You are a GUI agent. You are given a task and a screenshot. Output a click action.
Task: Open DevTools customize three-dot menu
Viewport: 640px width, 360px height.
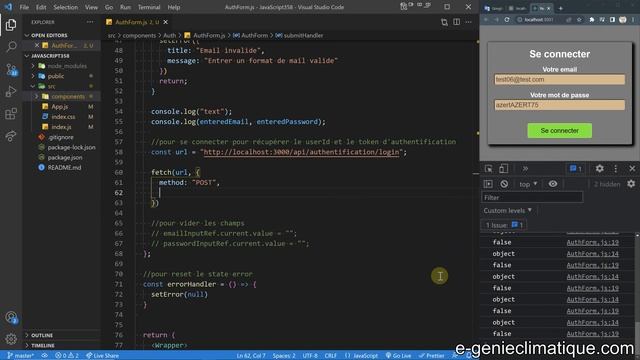616,169
